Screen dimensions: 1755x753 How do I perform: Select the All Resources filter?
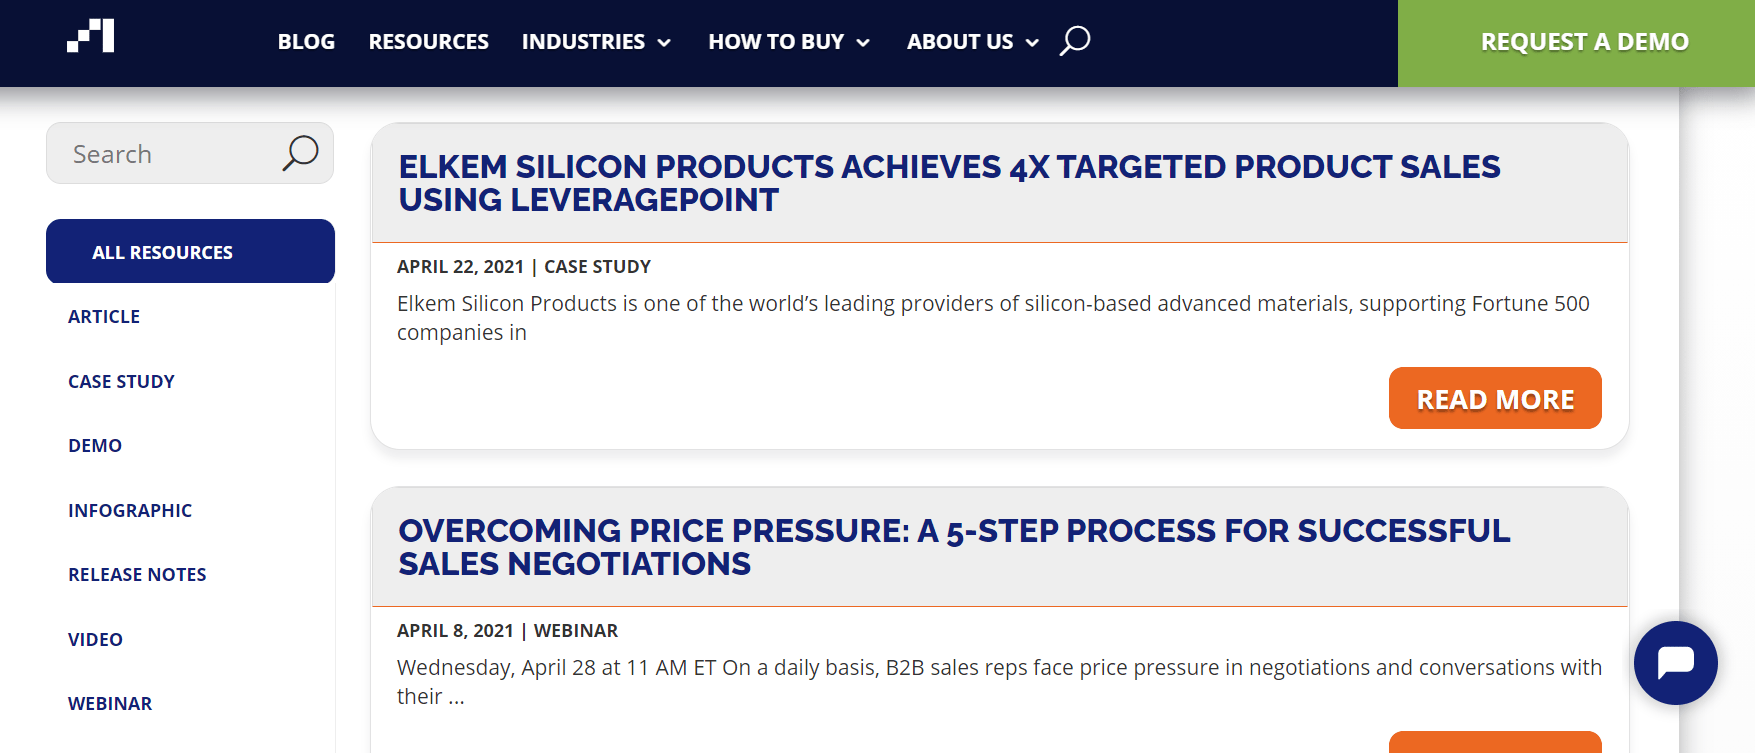(190, 251)
